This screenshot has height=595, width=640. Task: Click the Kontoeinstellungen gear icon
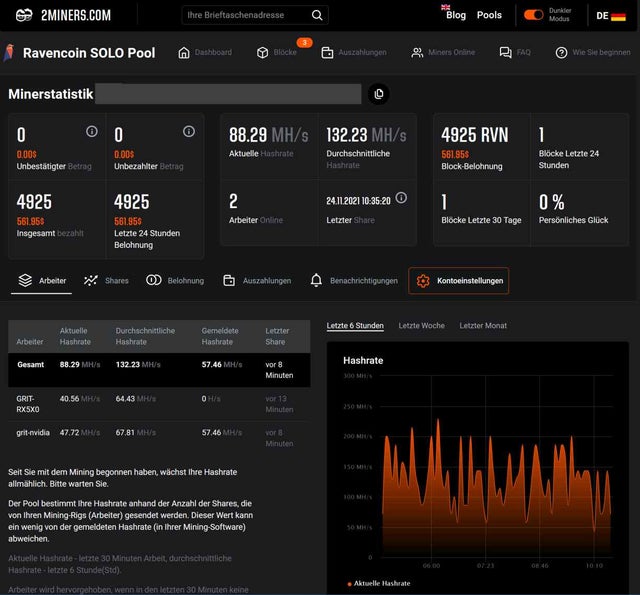click(423, 281)
